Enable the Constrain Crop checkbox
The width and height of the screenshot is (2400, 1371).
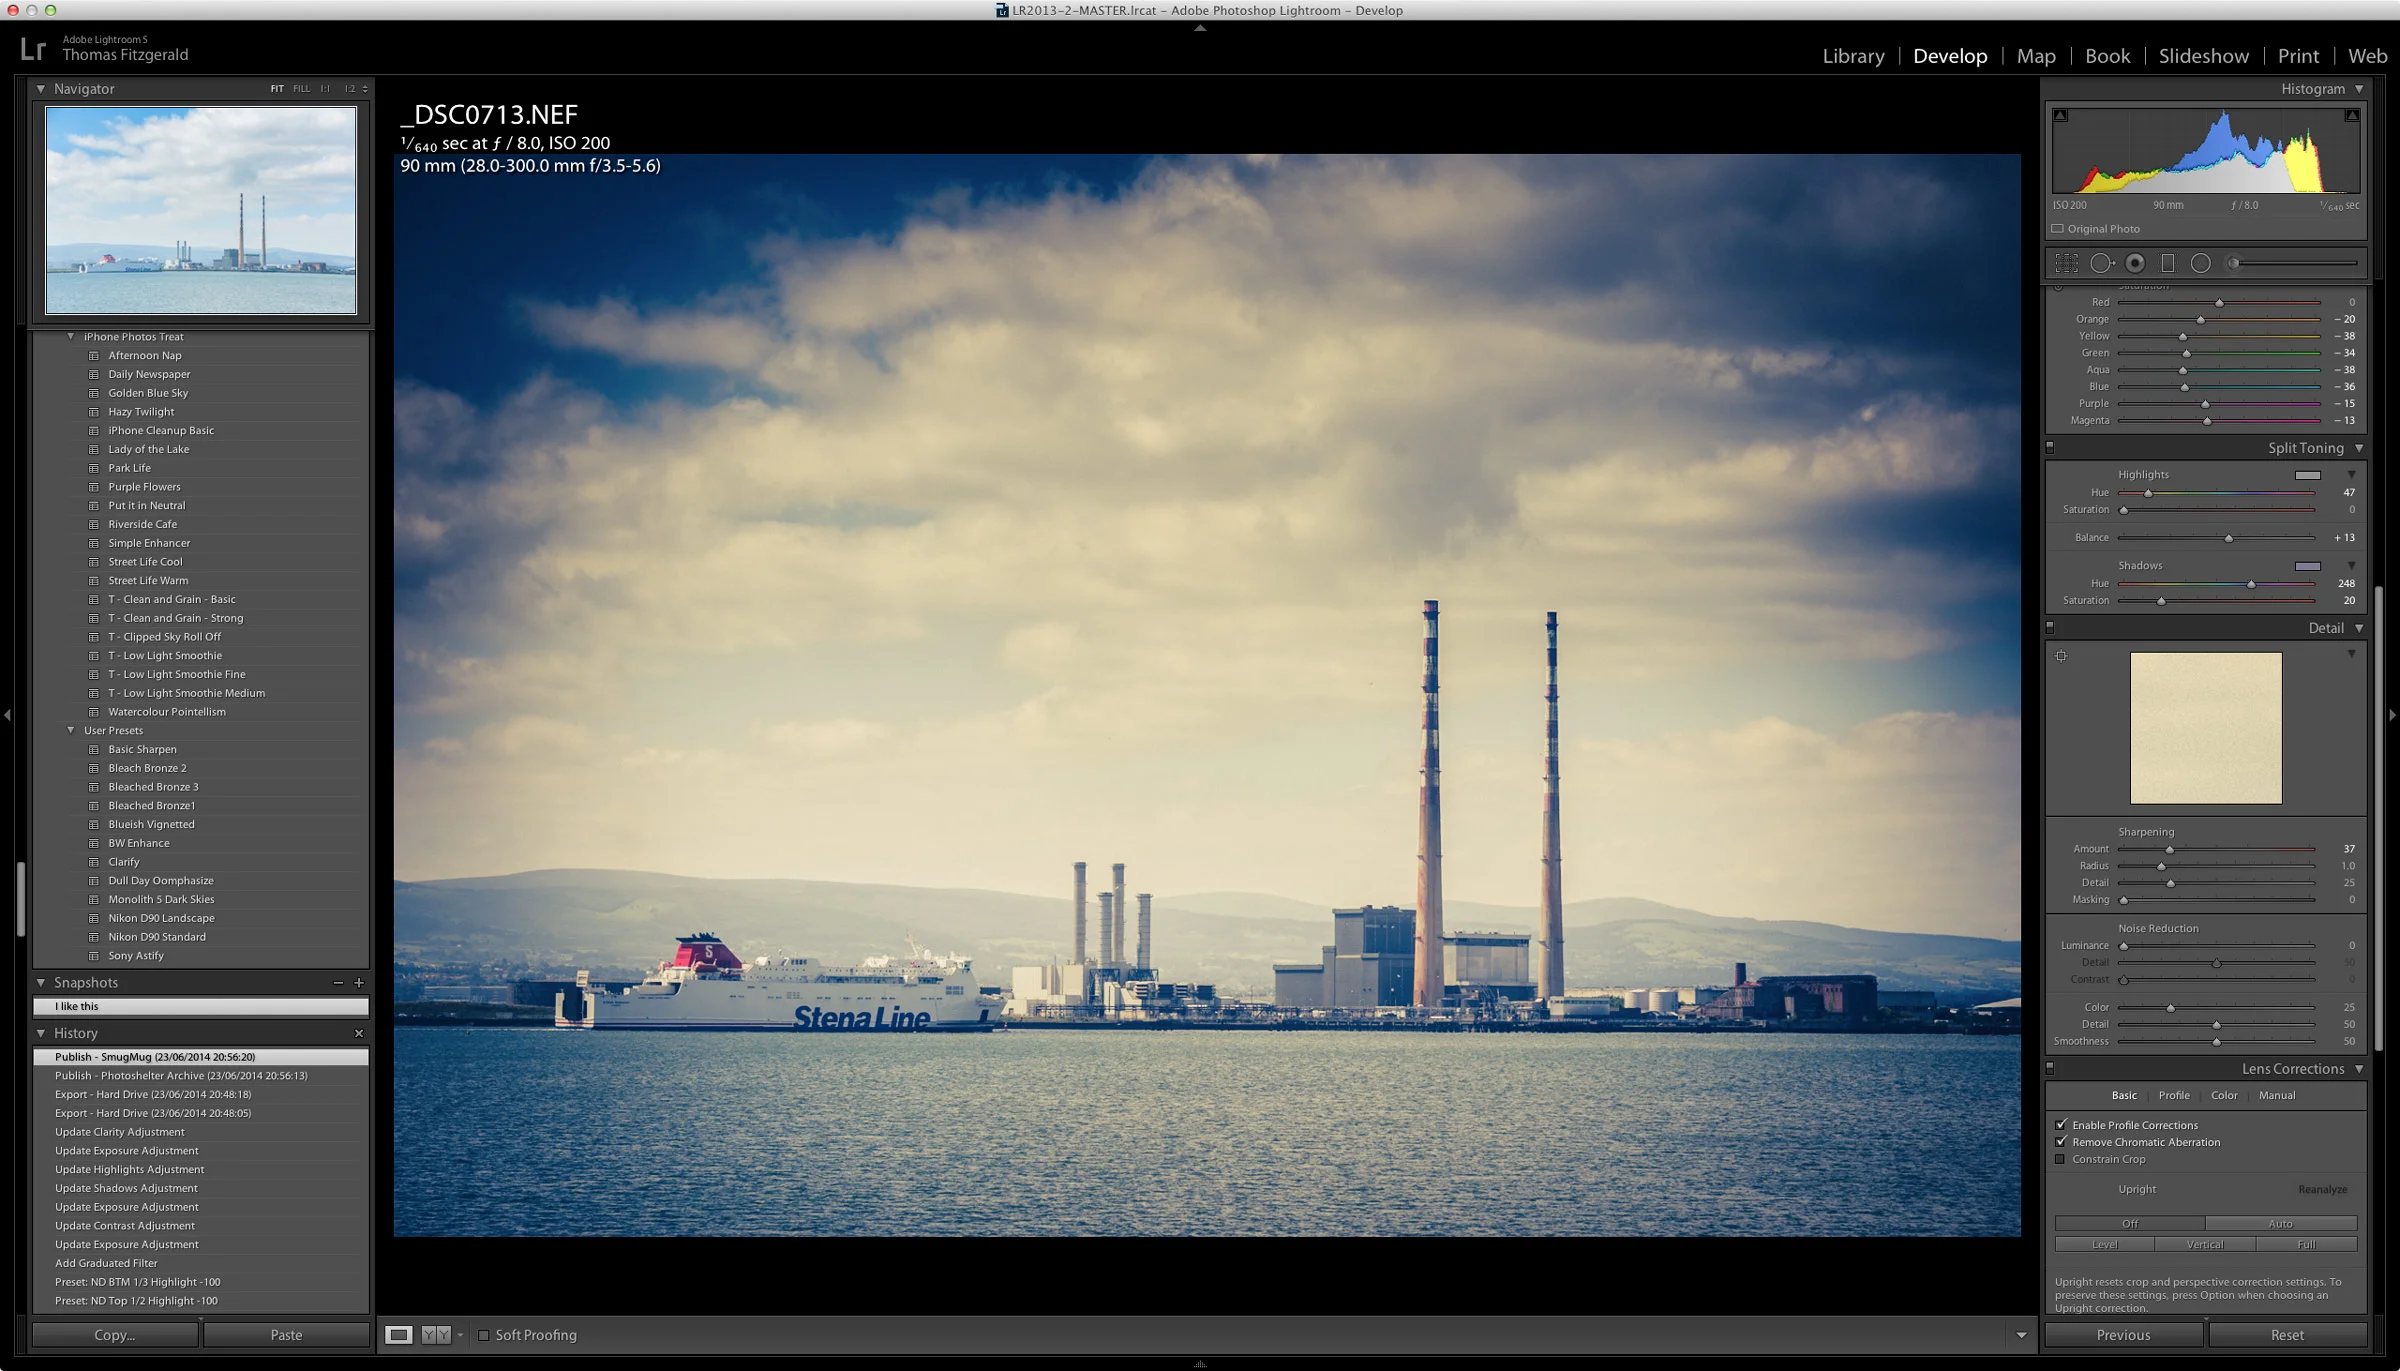tap(2061, 1158)
